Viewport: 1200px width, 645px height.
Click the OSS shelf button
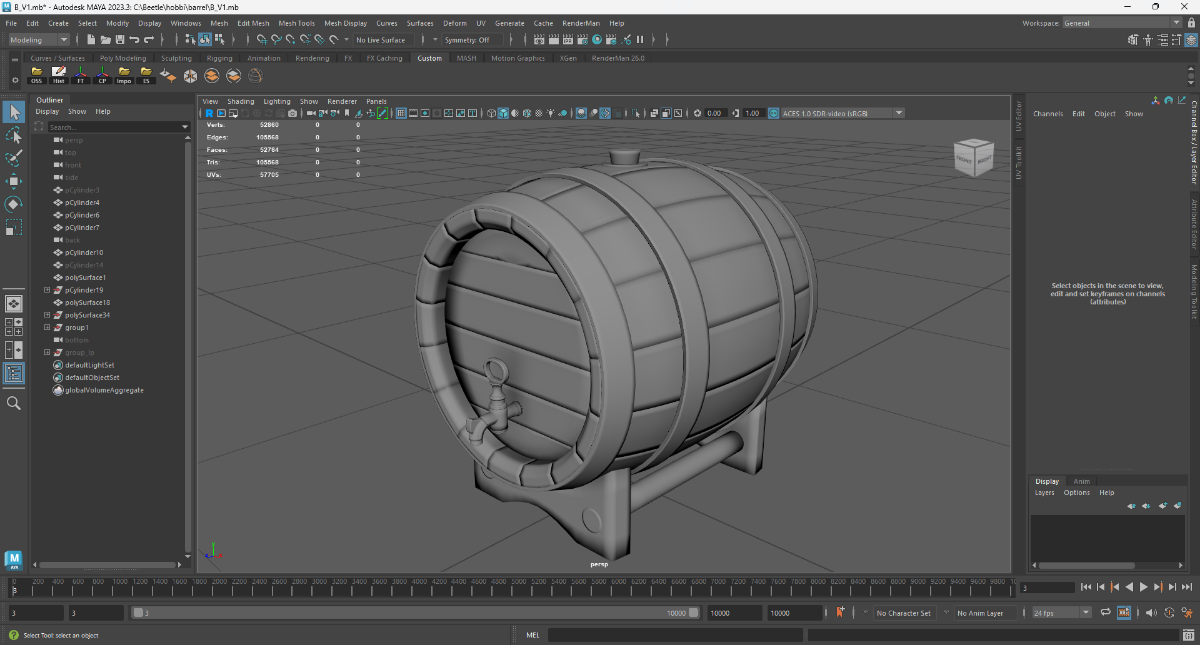[37, 76]
